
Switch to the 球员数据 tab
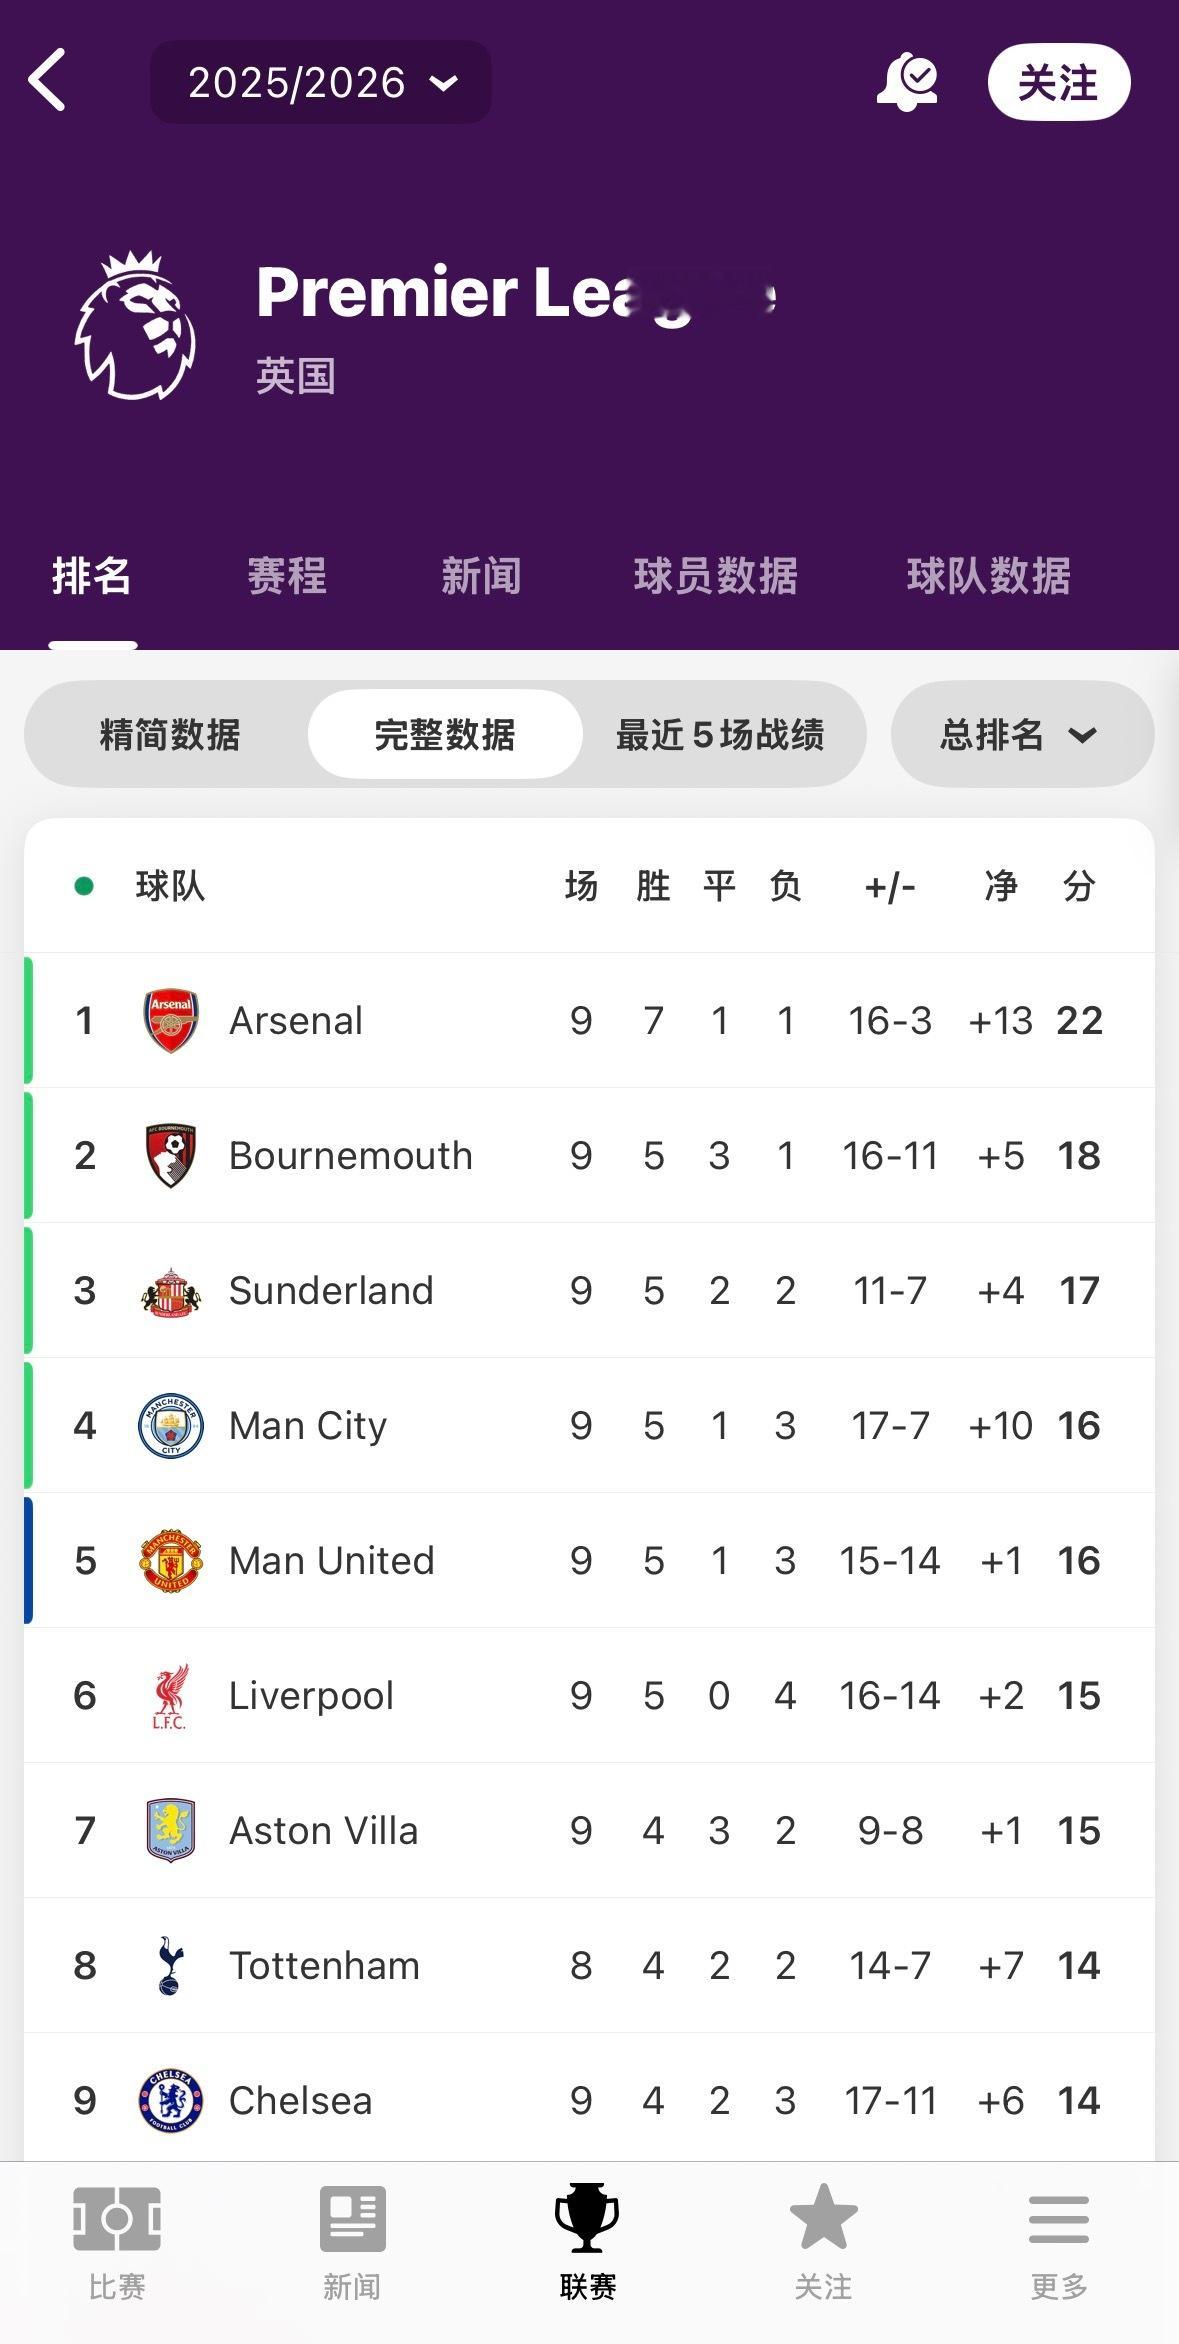[x=716, y=577]
